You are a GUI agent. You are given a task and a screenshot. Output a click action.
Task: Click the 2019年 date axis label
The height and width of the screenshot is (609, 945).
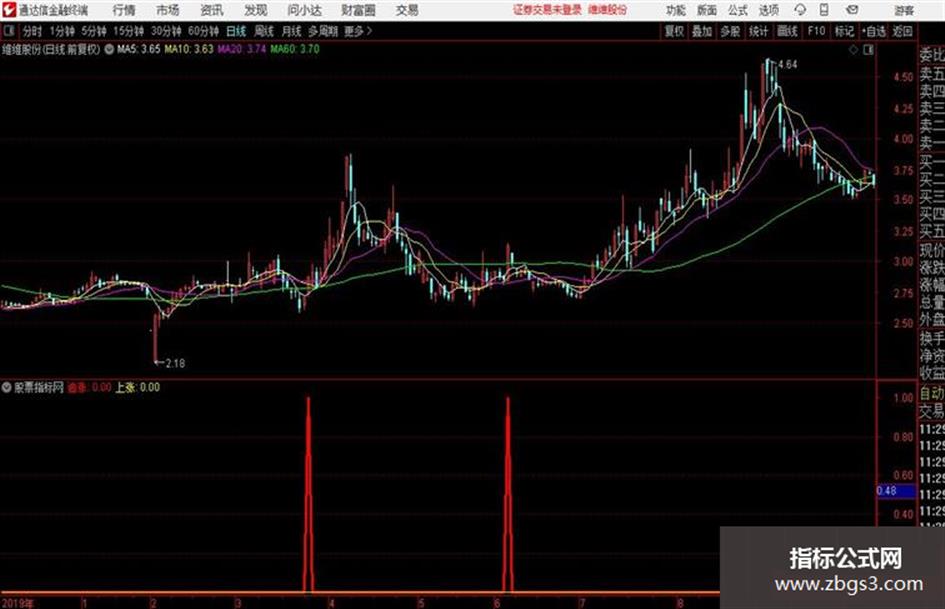(18, 602)
